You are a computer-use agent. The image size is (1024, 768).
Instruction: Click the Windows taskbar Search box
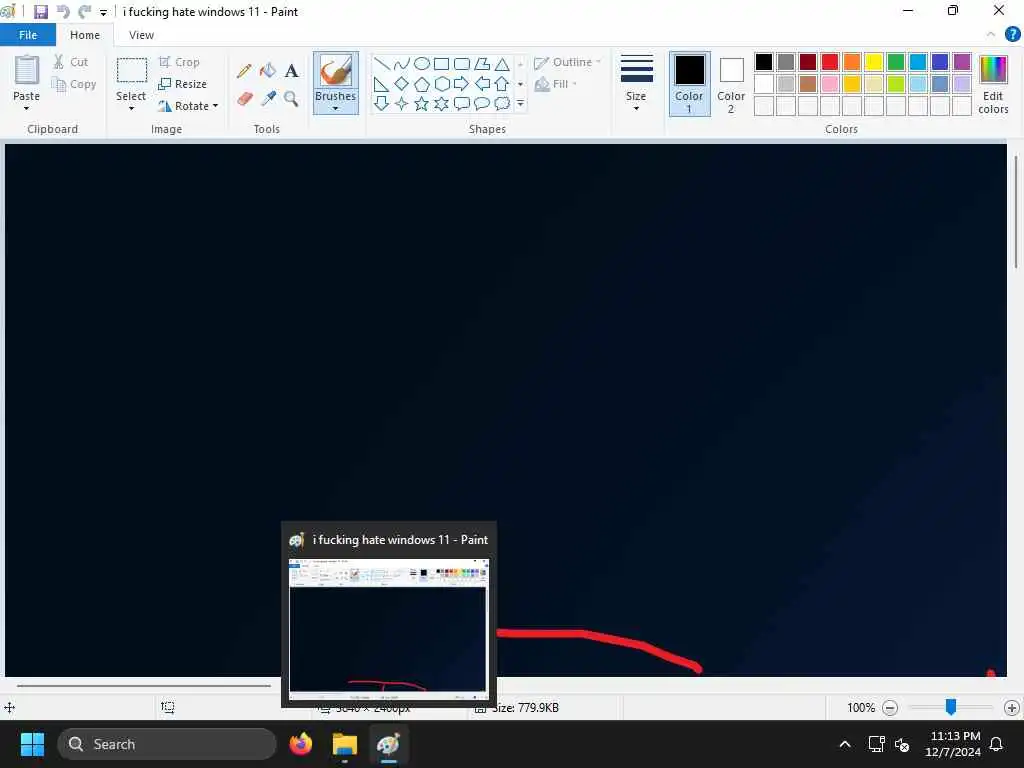pos(167,744)
